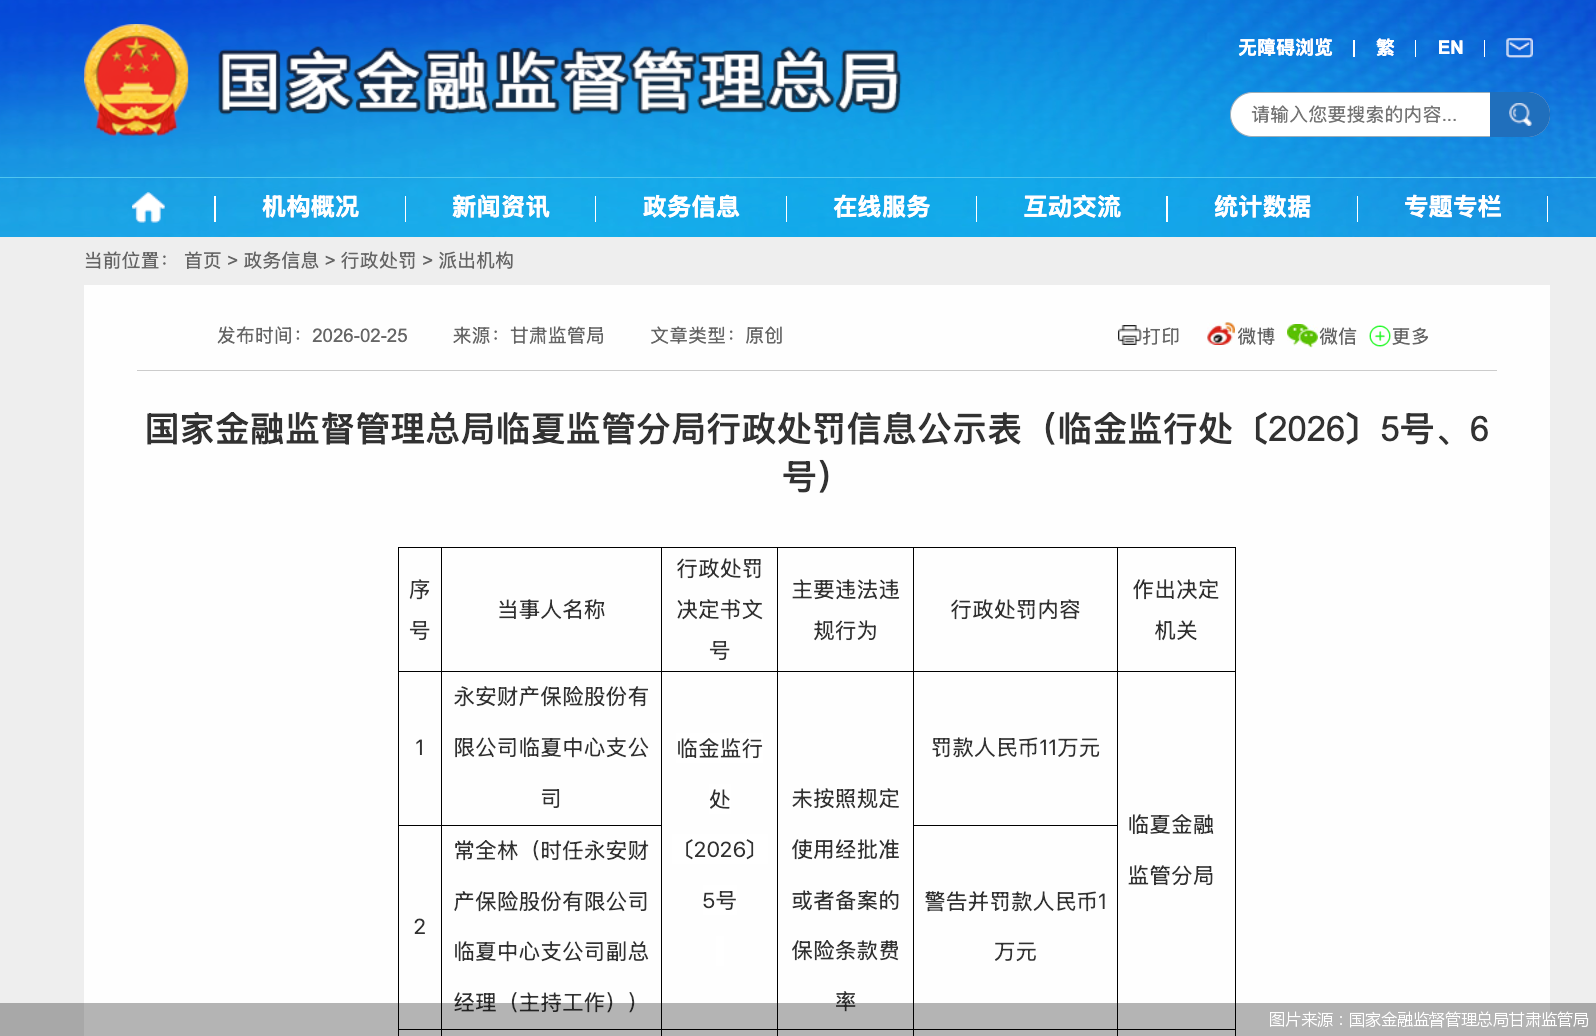The image size is (1596, 1036).
Task: Click the search magnifier button
Action: (1520, 114)
